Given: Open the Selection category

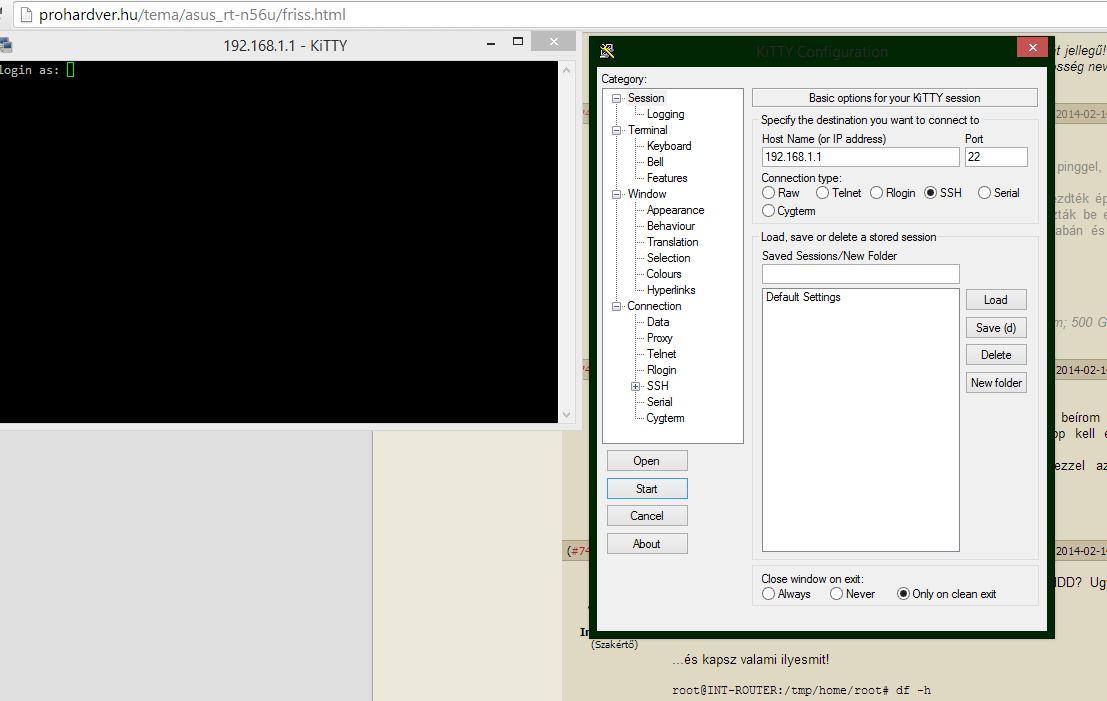Looking at the screenshot, I should pyautogui.click(x=668, y=258).
